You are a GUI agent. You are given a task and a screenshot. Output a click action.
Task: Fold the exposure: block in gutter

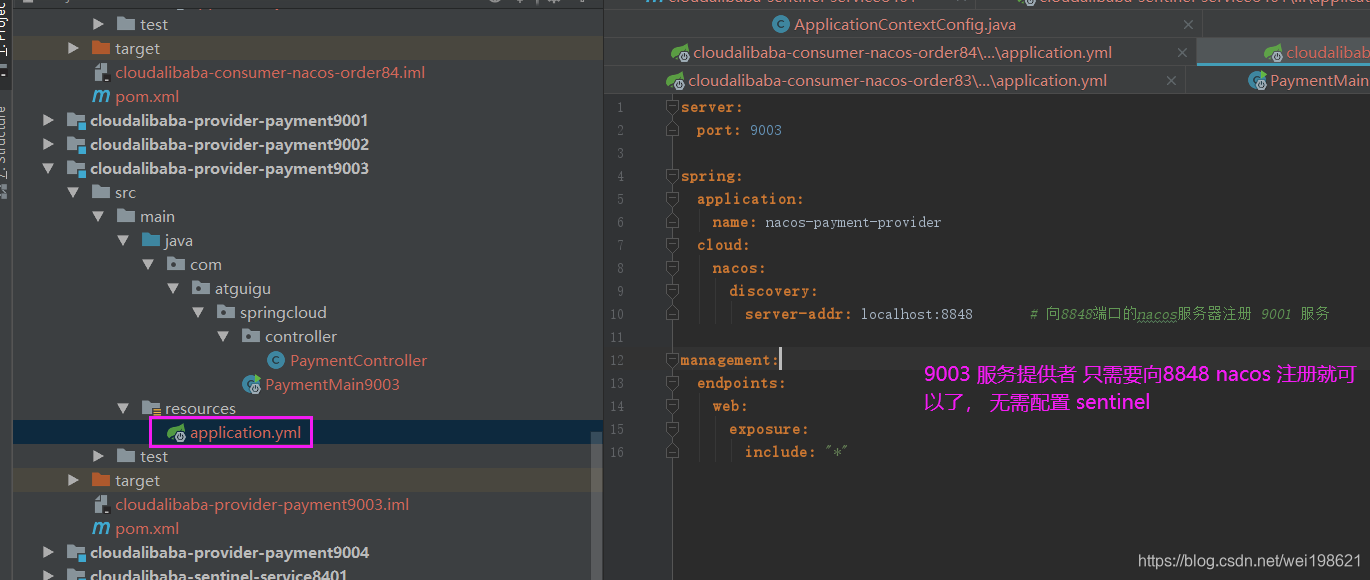pyautogui.click(x=673, y=429)
